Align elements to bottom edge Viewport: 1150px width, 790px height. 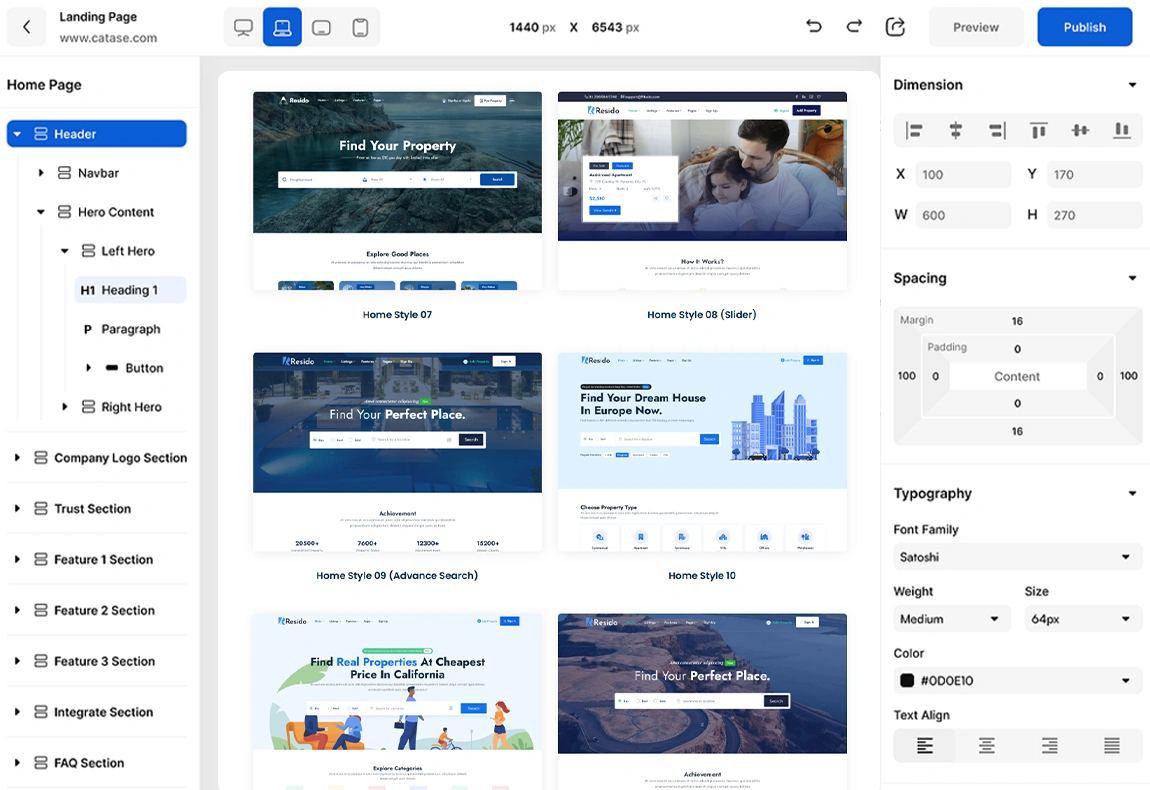point(1122,130)
